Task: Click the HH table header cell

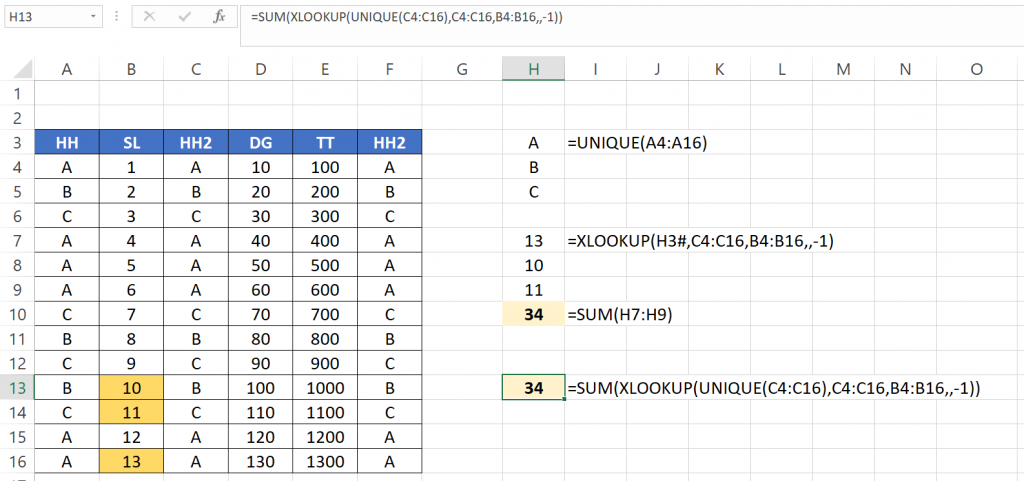Action: pos(67,143)
